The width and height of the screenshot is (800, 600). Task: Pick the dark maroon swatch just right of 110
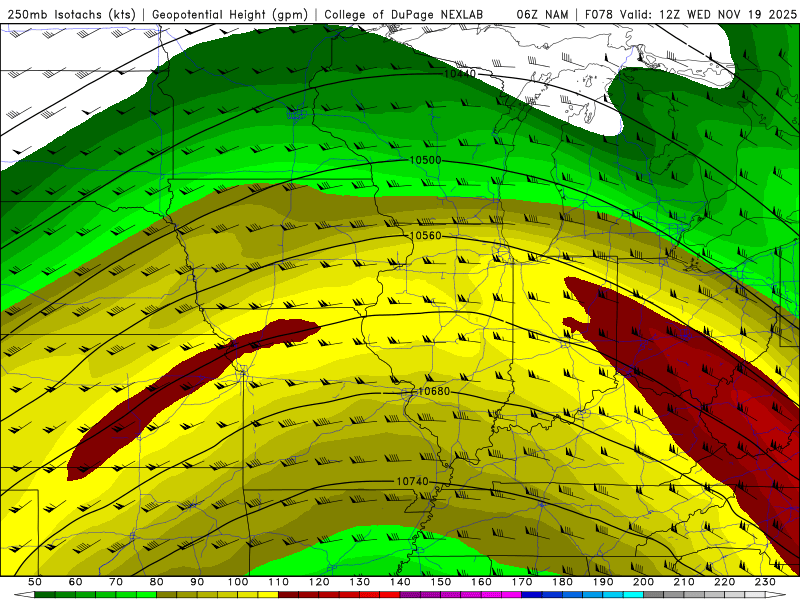288,594
